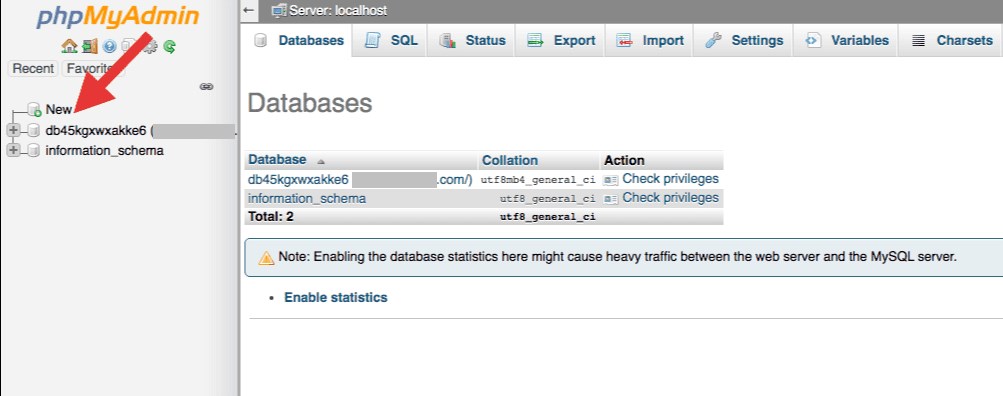Viewport: 1003px width, 396px height.
Task: Open the Status tab
Action: pos(472,40)
